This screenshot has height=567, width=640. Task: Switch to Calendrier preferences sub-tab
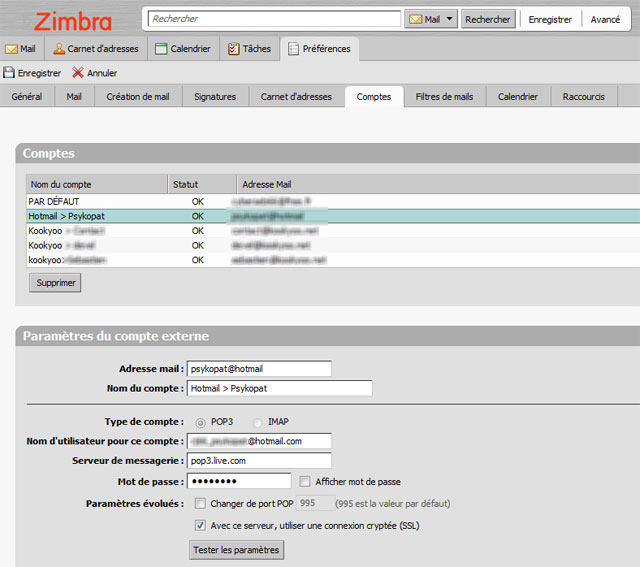pyautogui.click(x=518, y=97)
